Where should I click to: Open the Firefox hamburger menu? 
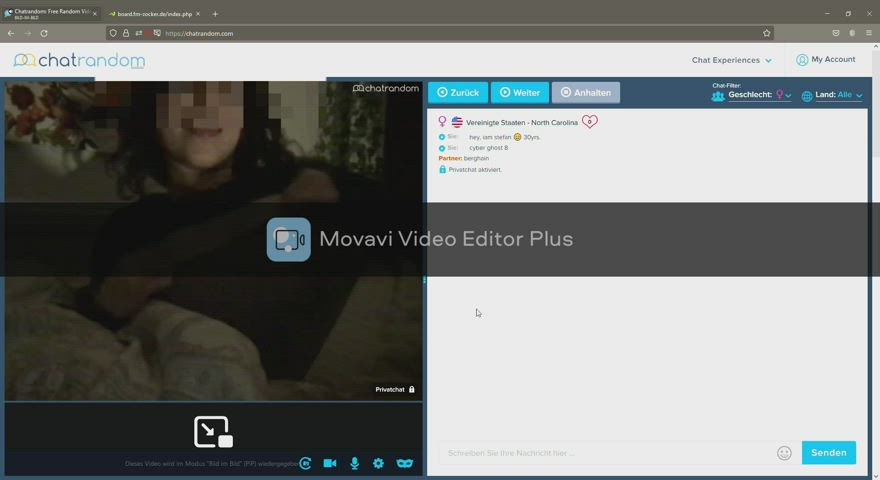868,33
